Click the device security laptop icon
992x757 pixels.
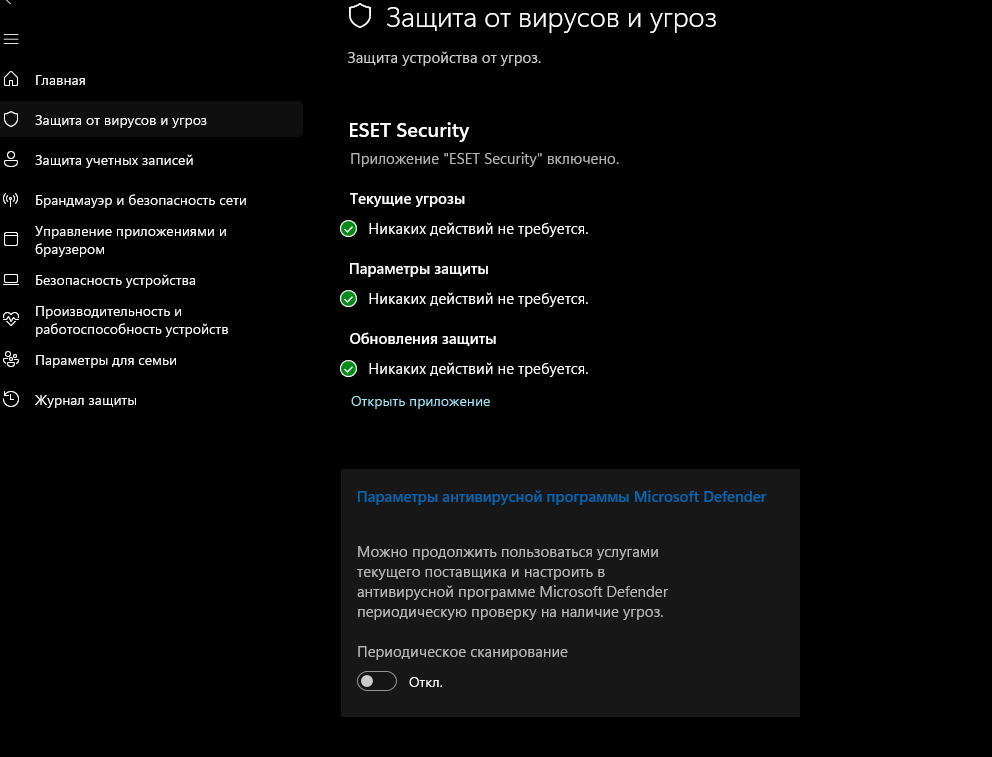pyautogui.click(x=11, y=280)
